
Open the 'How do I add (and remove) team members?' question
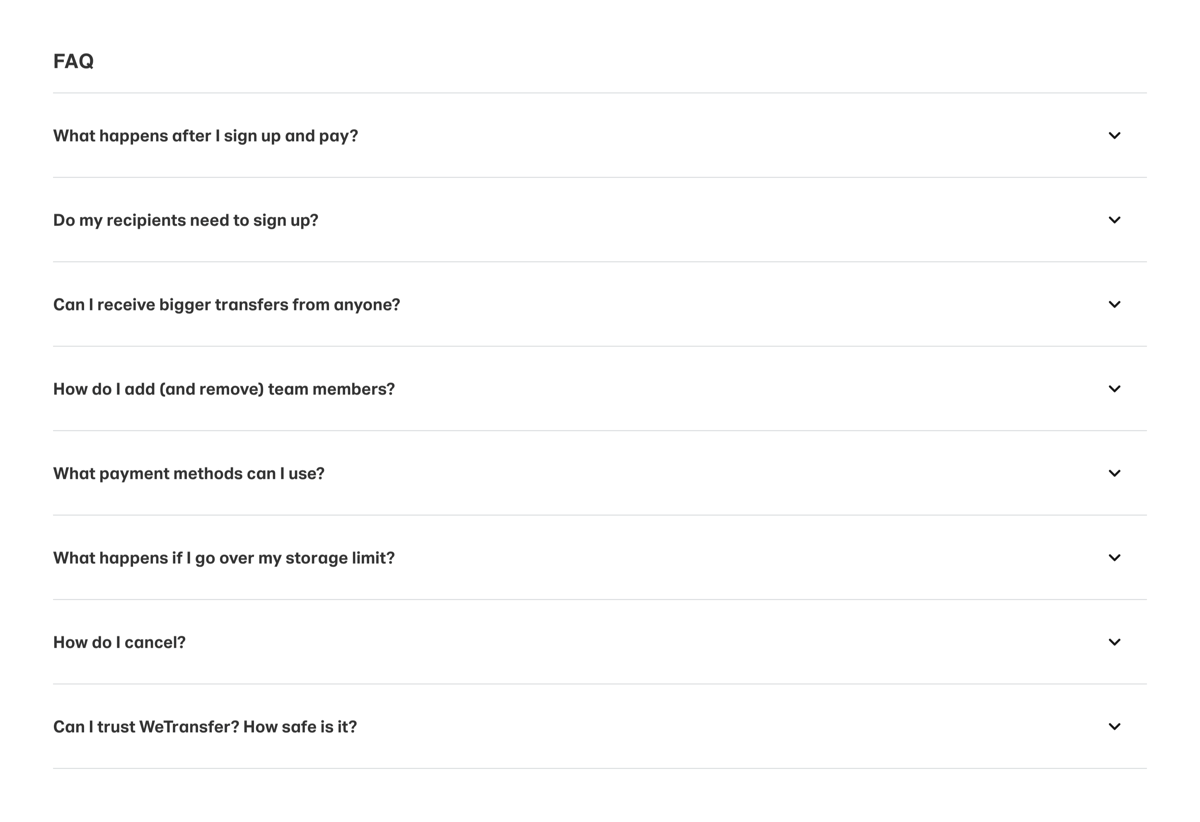click(x=223, y=388)
